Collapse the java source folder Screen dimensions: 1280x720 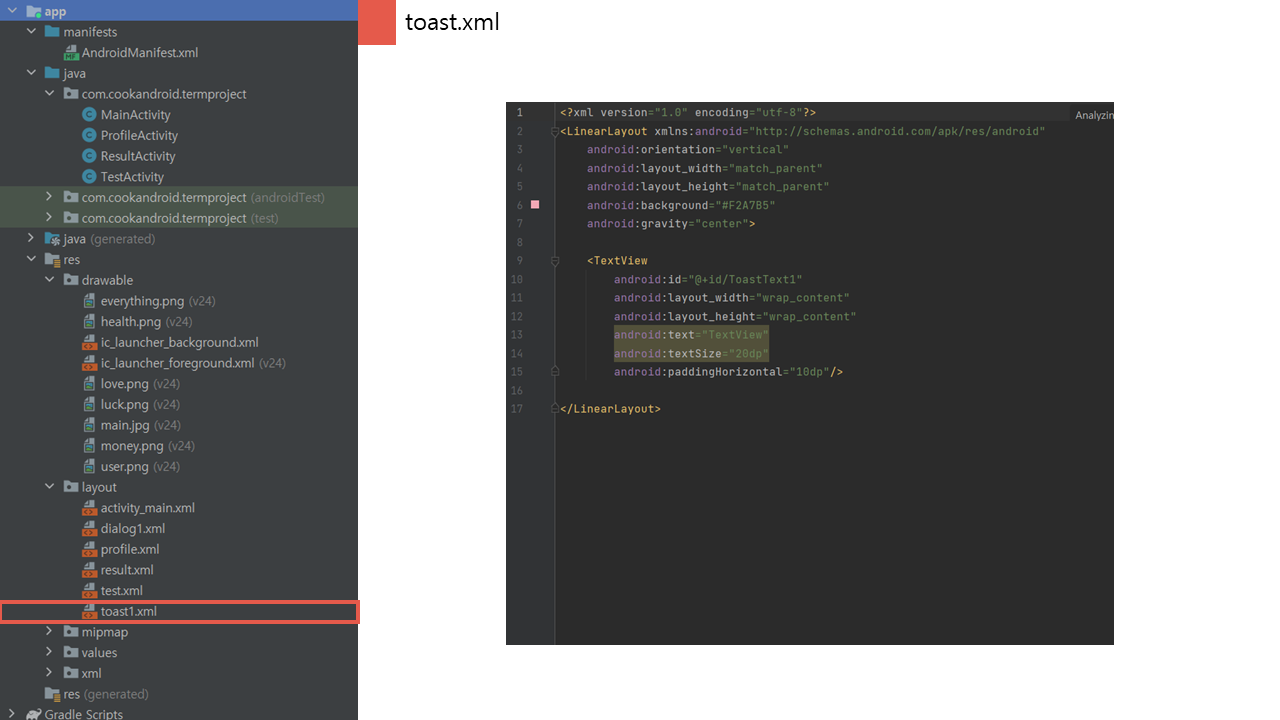(x=31, y=73)
